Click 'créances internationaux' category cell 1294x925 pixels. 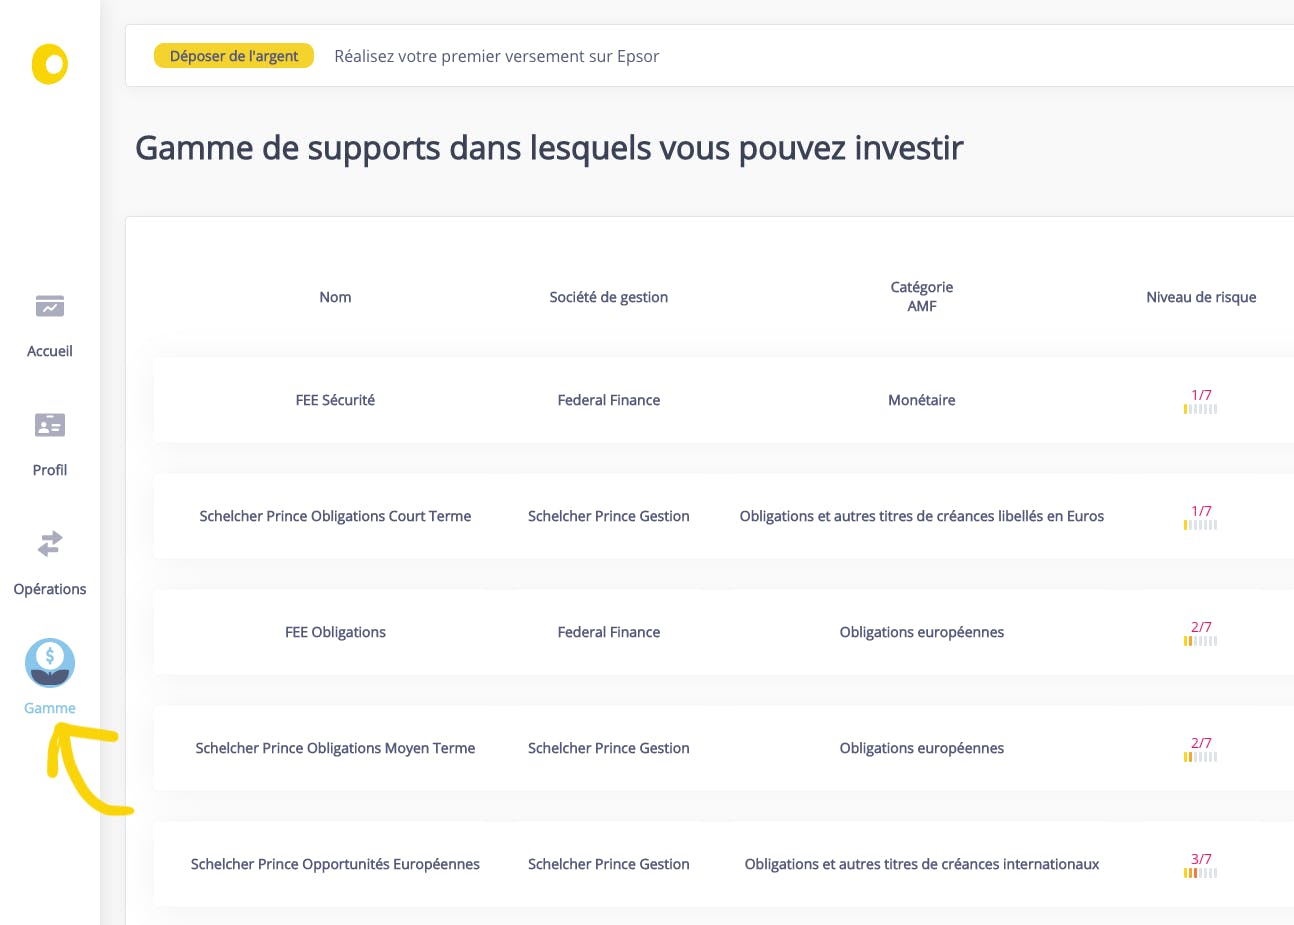point(922,864)
